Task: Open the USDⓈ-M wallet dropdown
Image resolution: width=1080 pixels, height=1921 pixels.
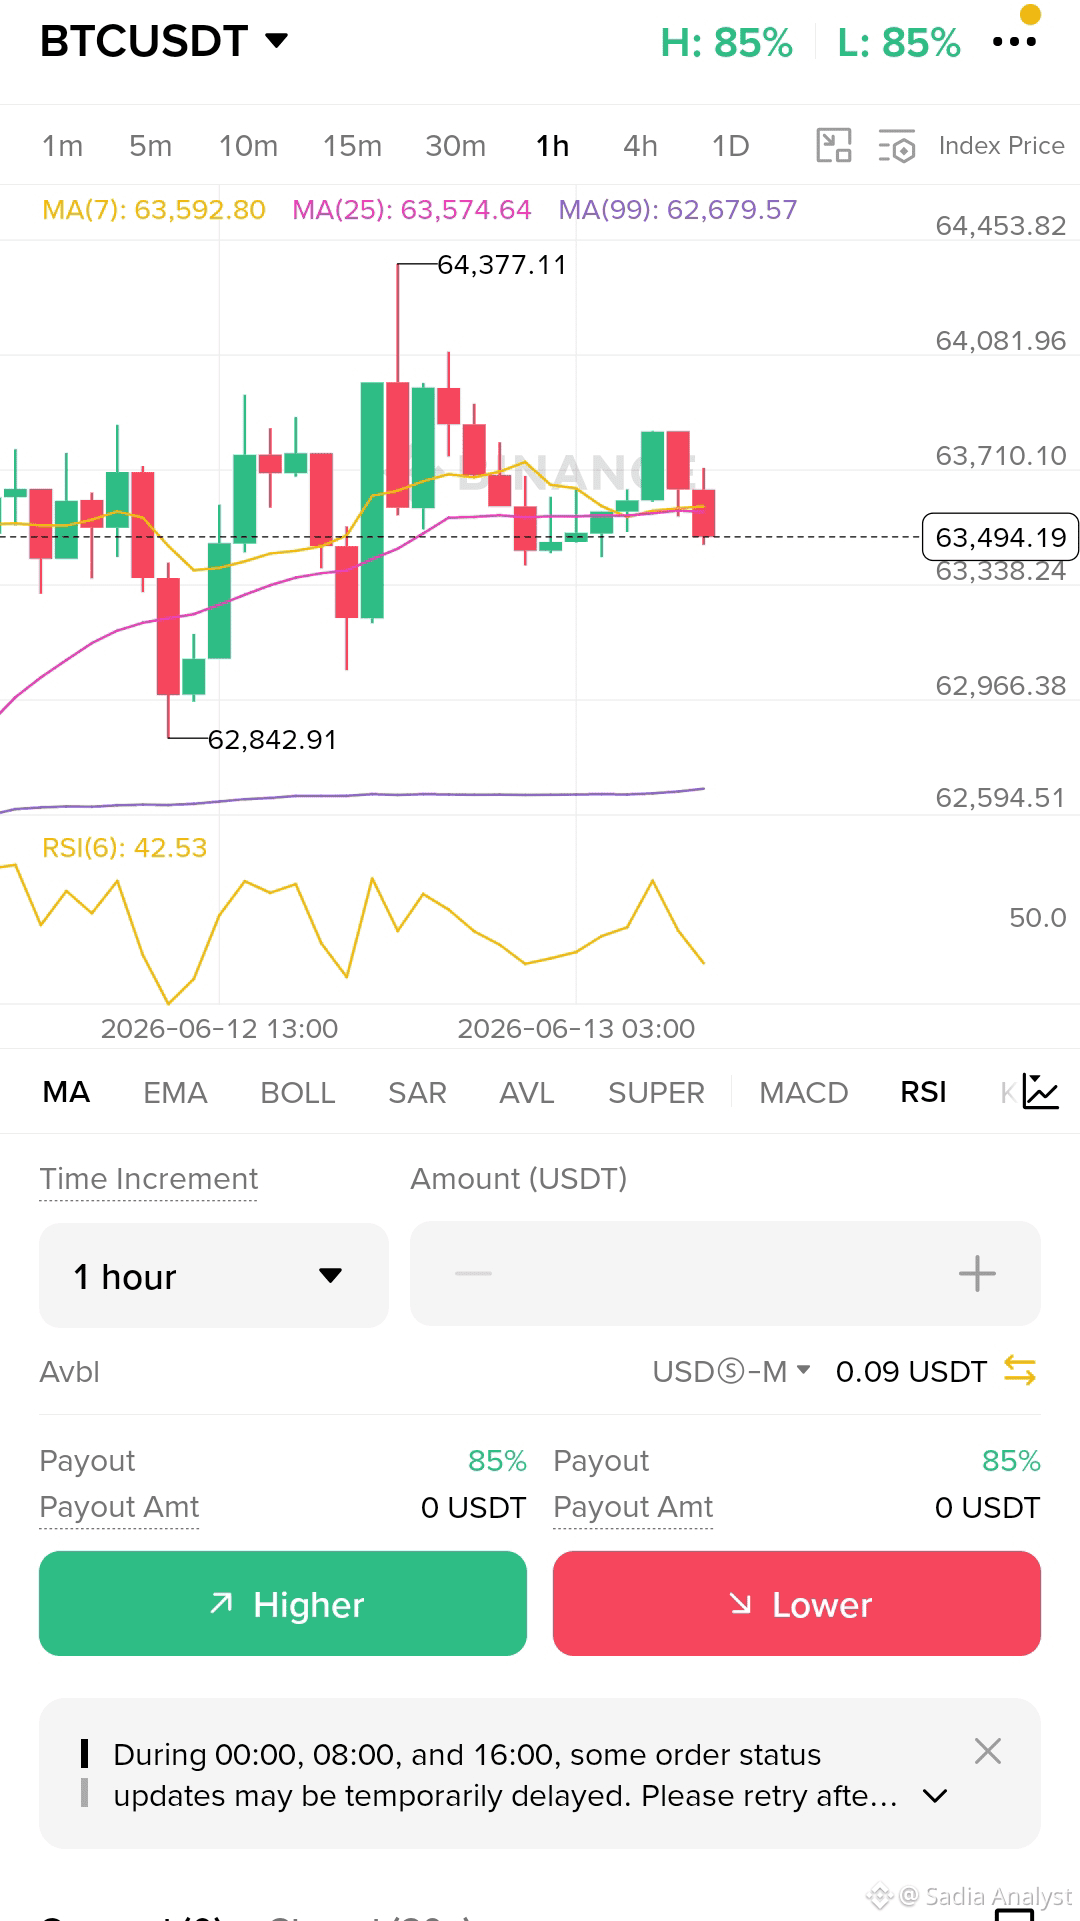Action: click(x=731, y=1371)
